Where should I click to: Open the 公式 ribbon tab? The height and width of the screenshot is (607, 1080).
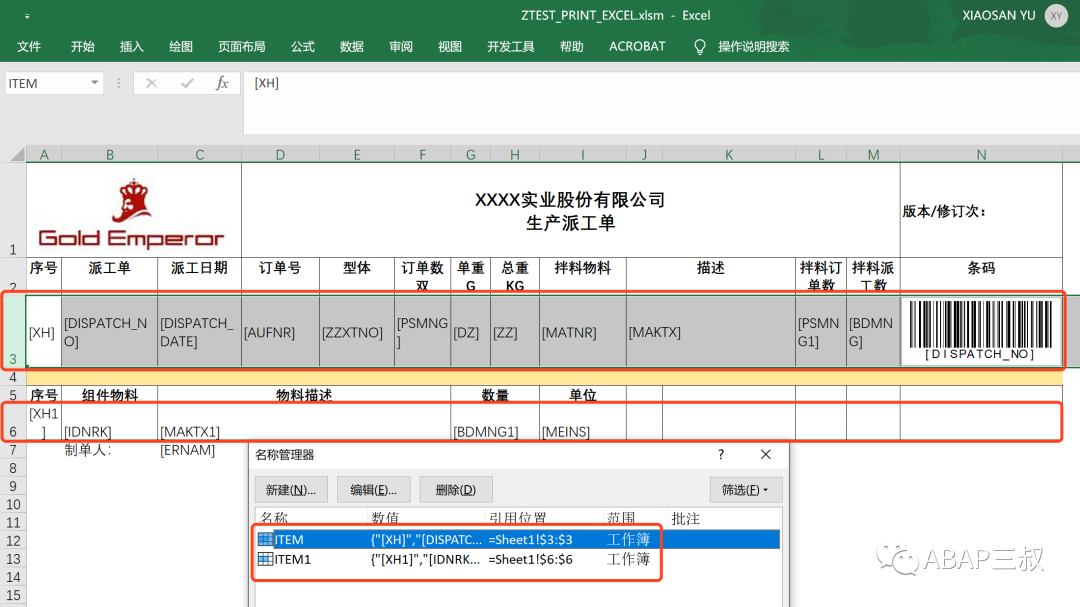(x=302, y=47)
